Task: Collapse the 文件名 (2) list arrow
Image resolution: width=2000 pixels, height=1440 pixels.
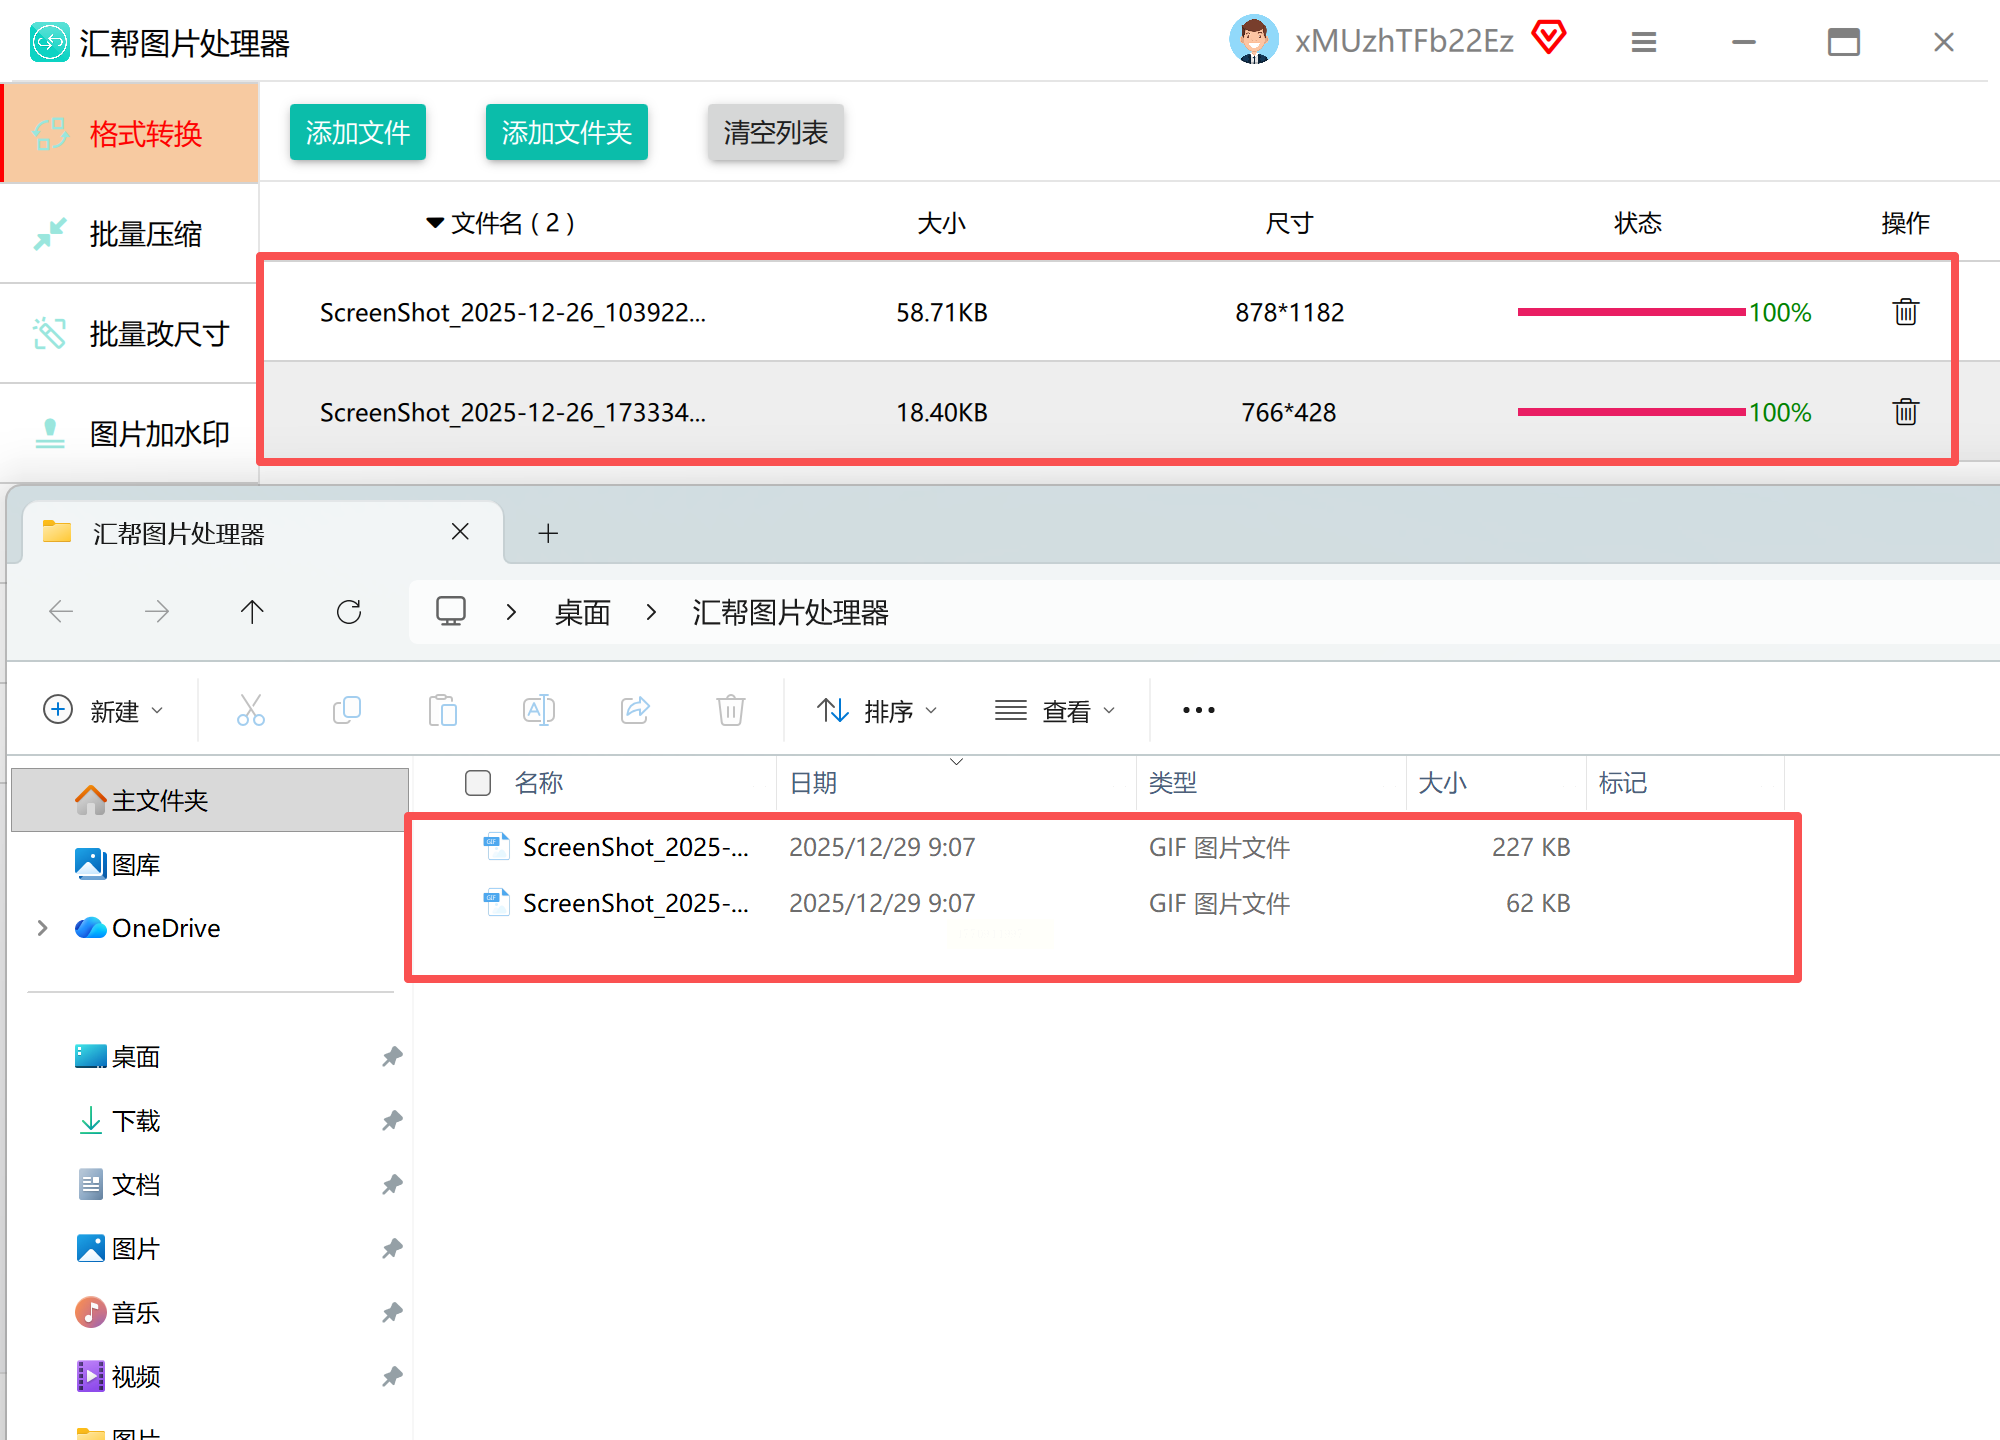Action: coord(435,223)
